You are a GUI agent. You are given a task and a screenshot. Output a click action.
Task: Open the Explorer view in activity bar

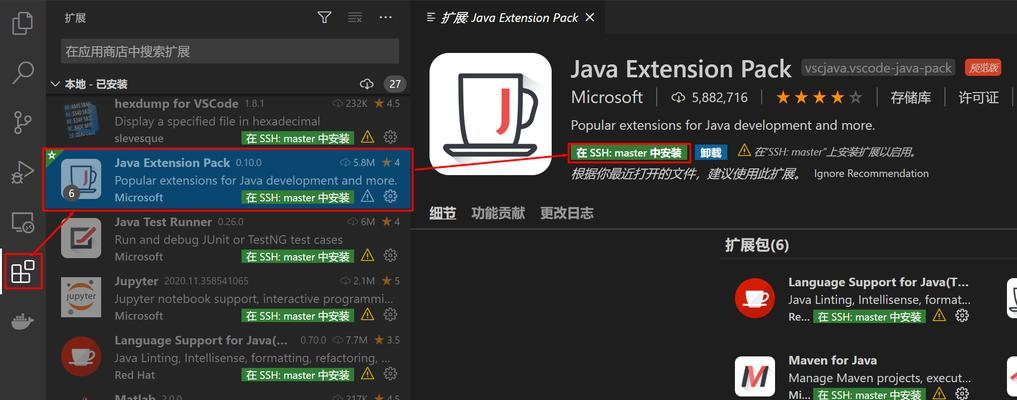(23, 23)
